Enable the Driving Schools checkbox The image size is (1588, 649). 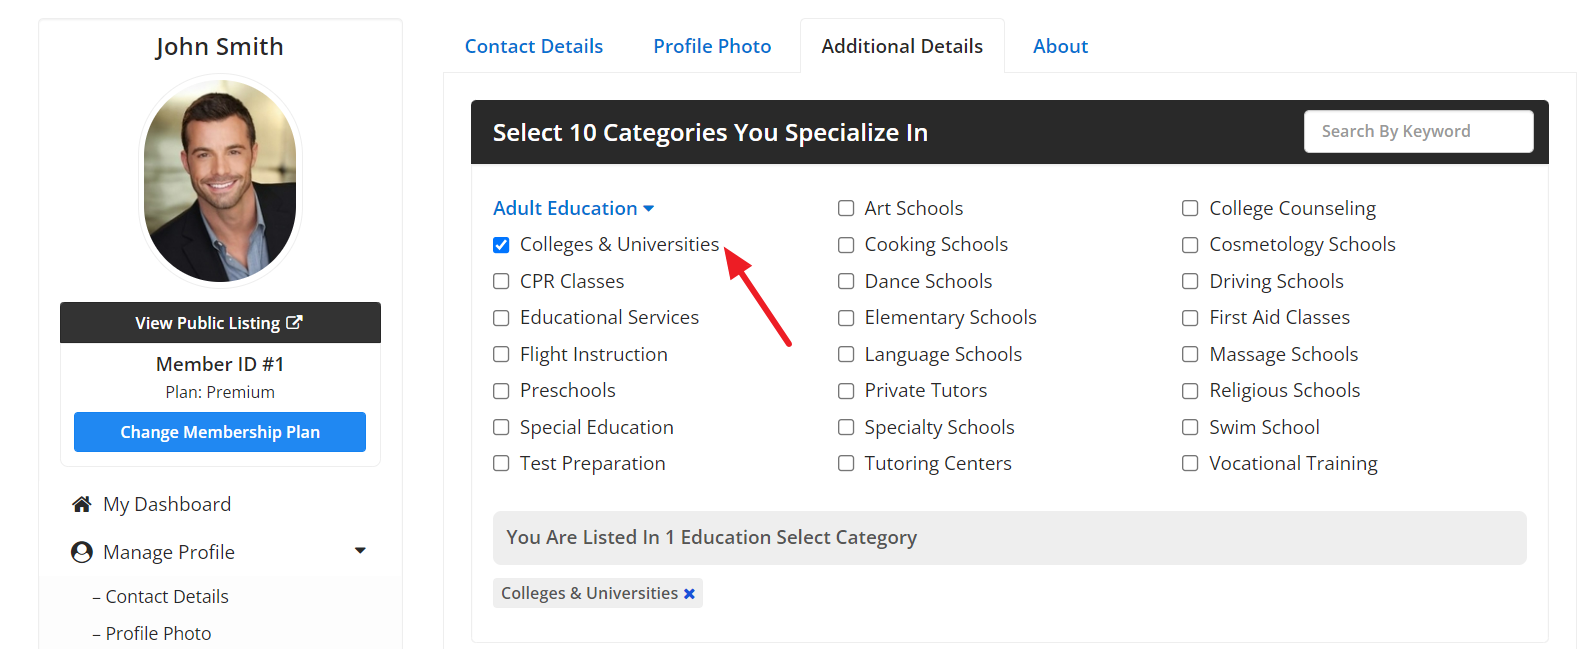[1190, 281]
